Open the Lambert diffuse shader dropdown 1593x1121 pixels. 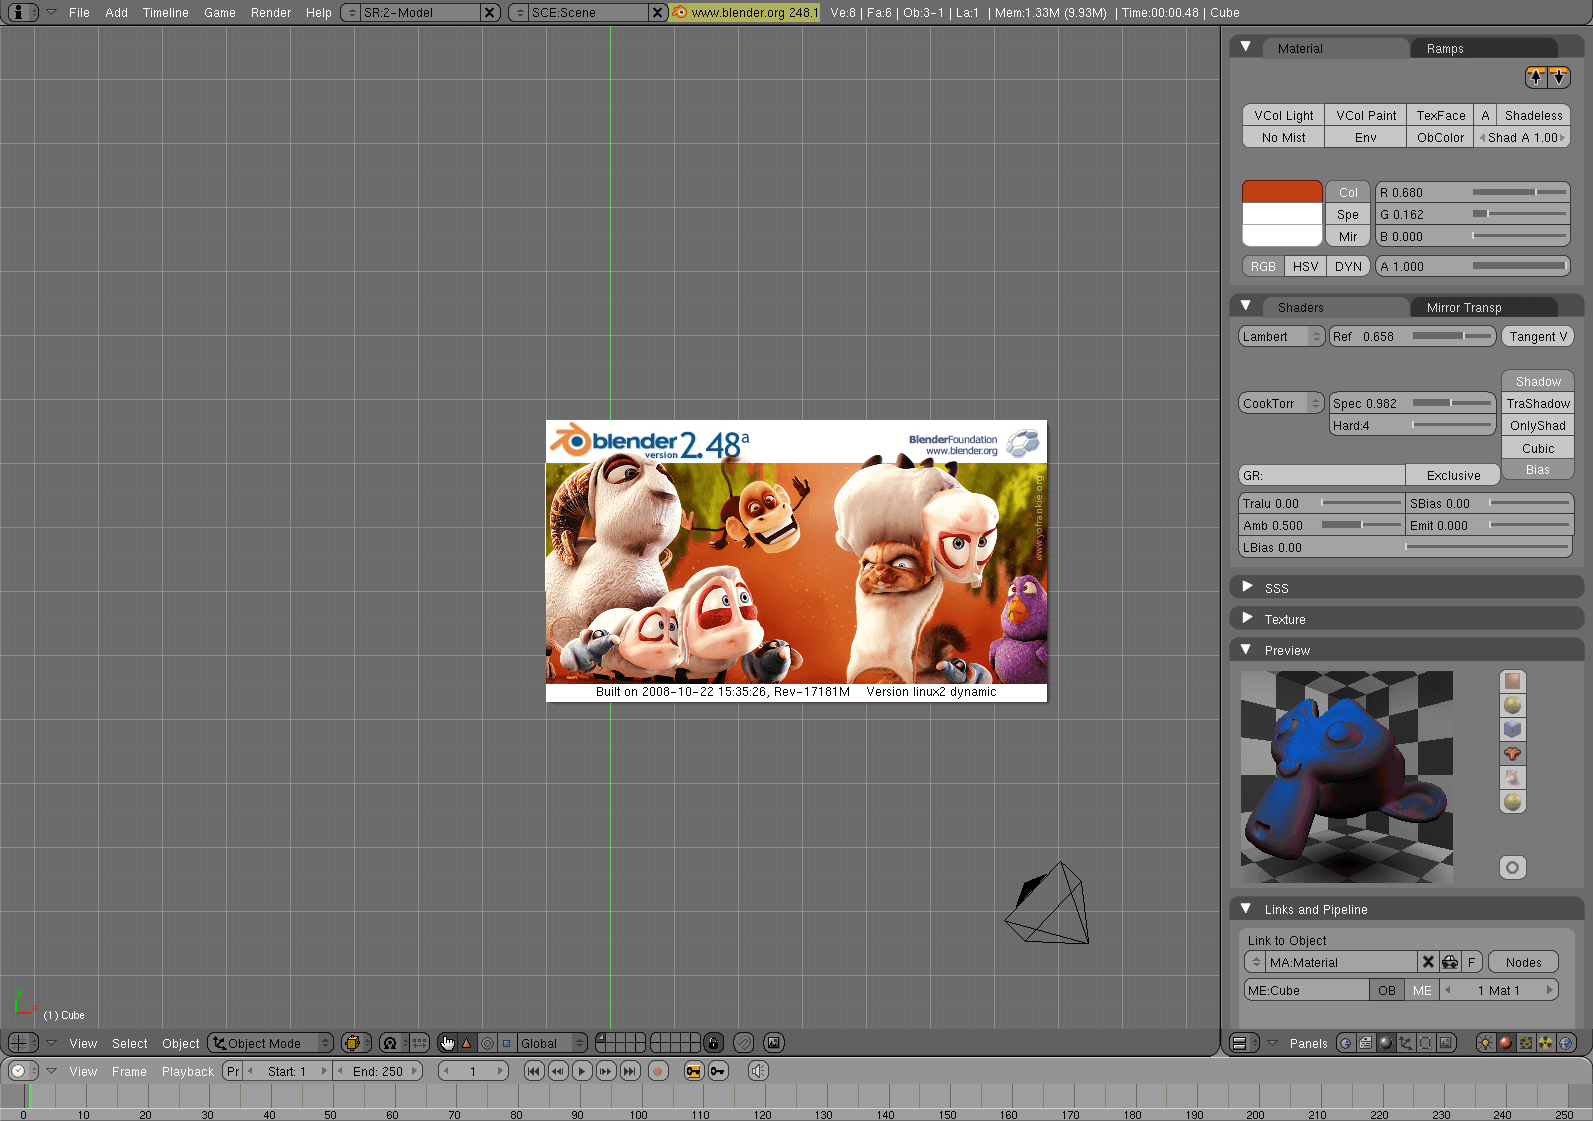(1282, 336)
